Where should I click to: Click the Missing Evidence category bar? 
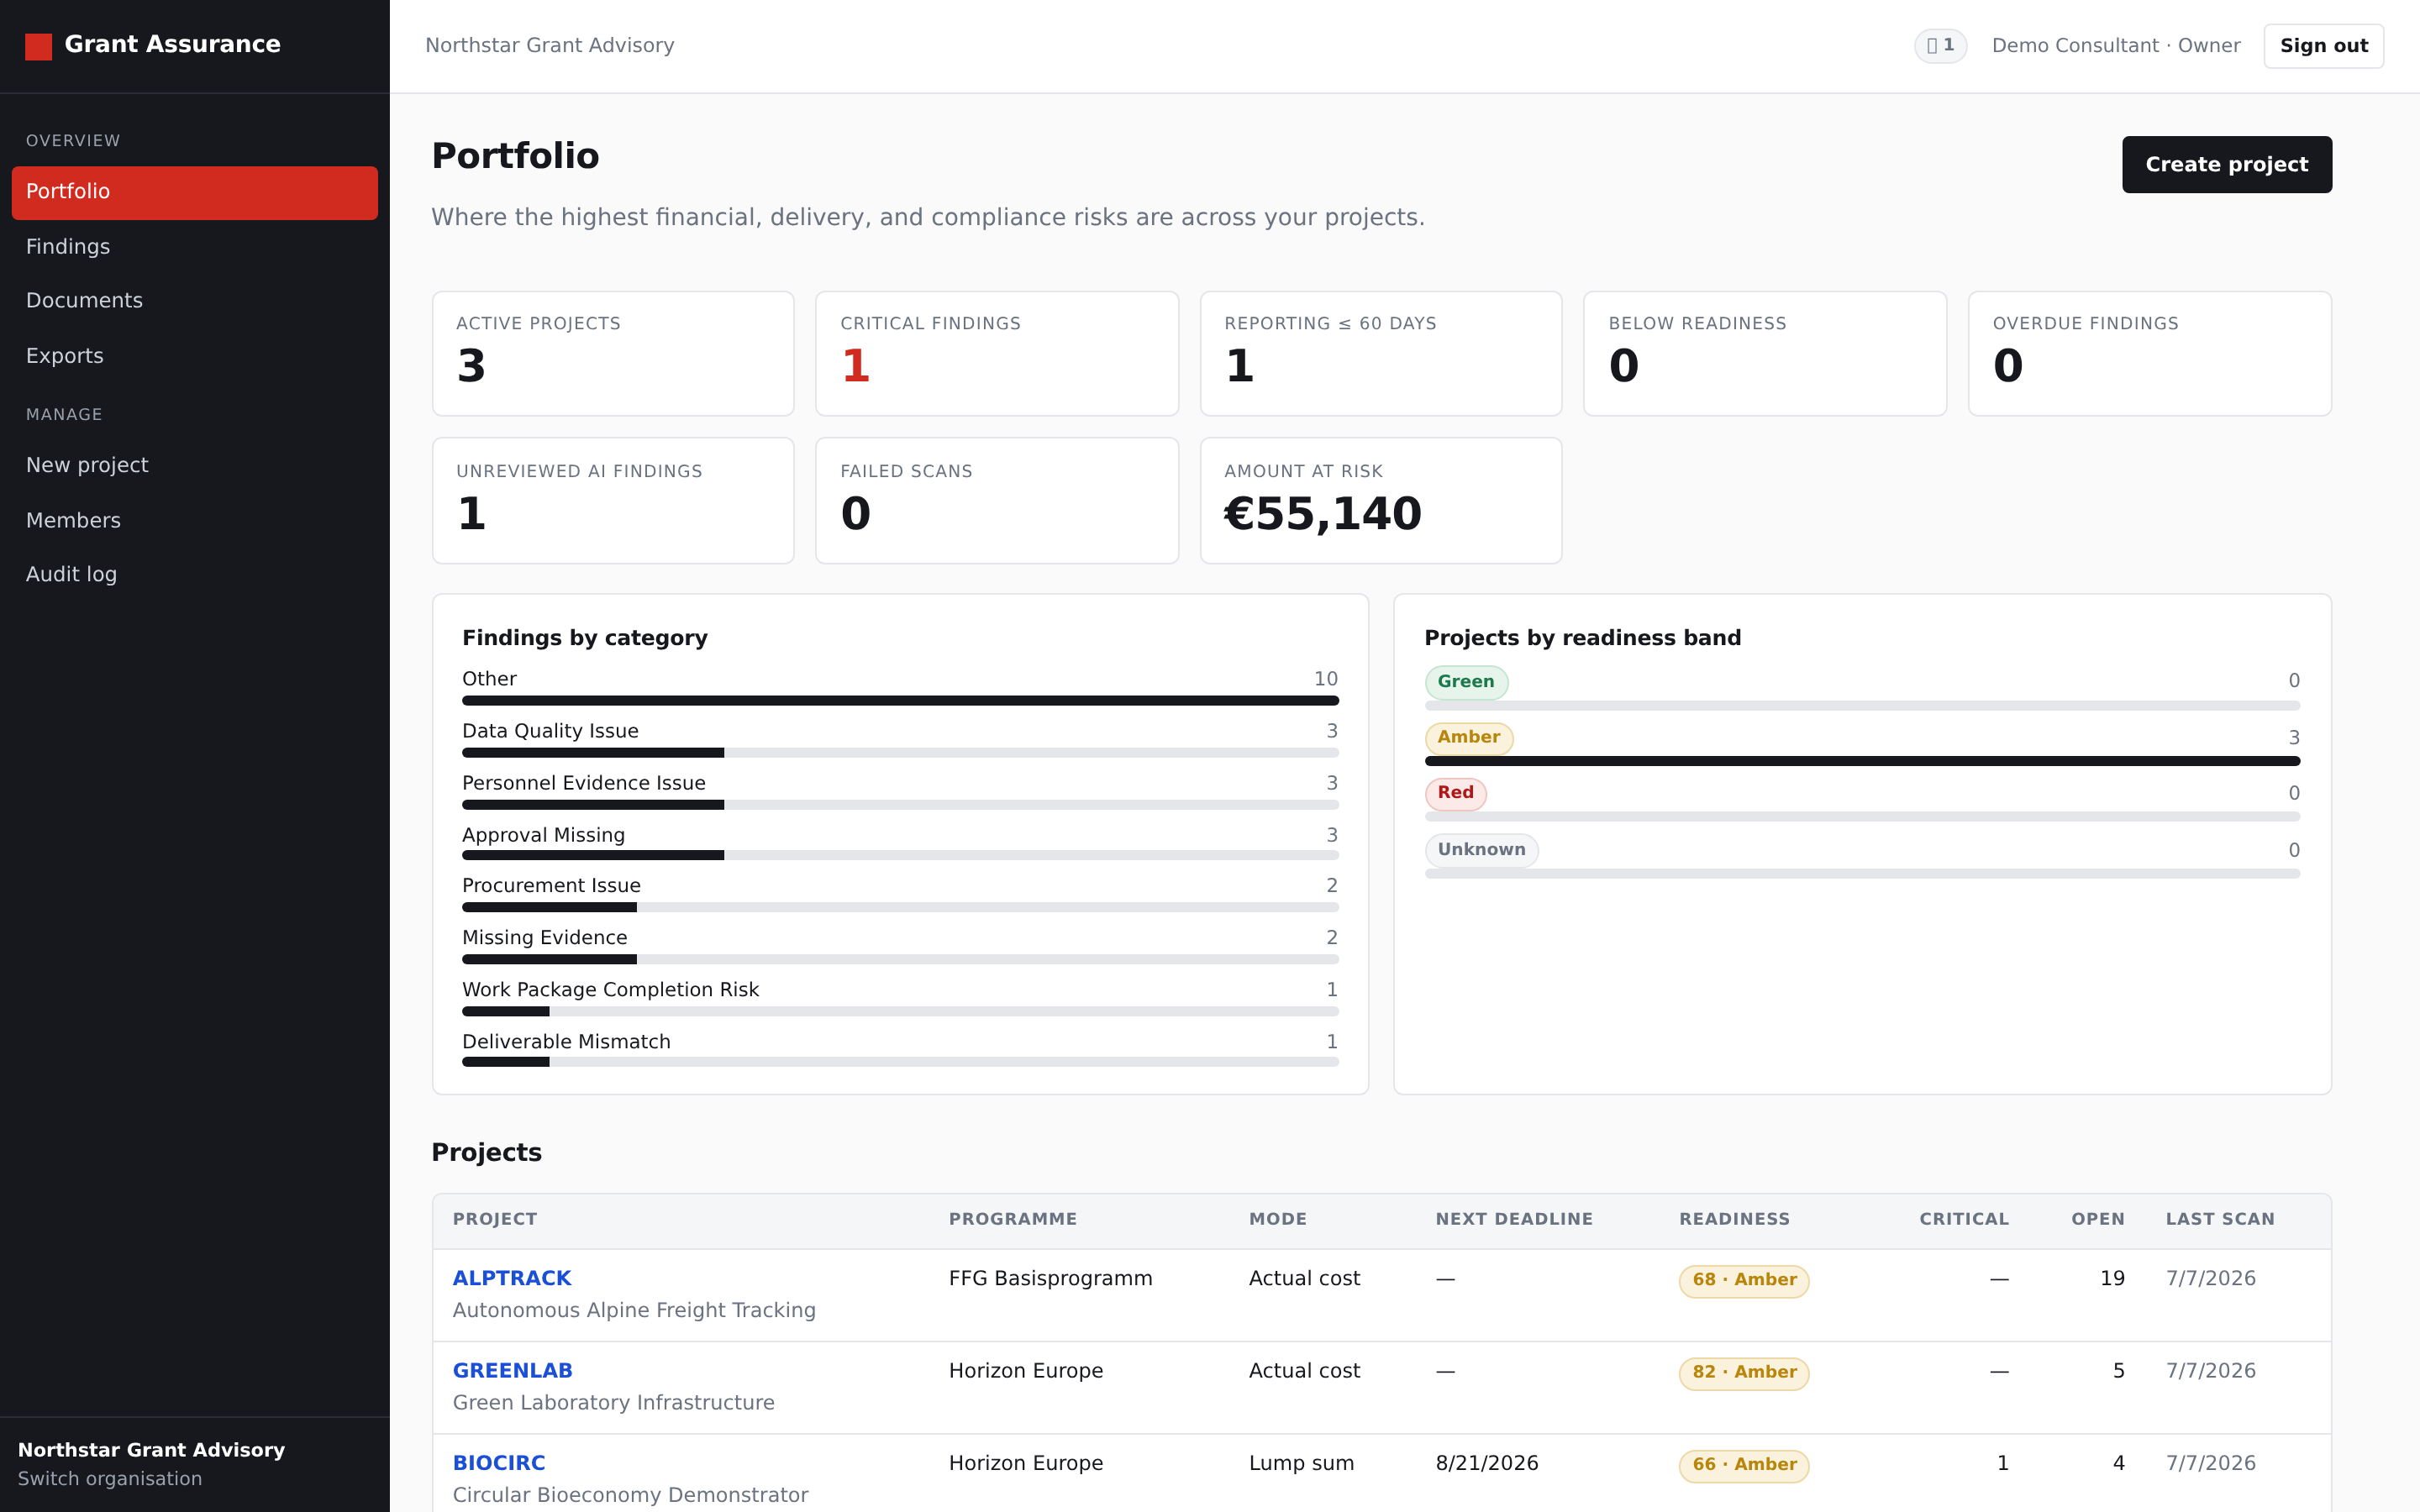[900, 960]
